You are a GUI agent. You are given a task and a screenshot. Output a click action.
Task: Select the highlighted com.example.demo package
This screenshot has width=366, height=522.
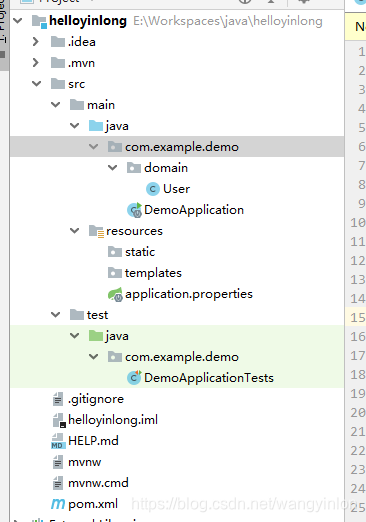click(182, 147)
